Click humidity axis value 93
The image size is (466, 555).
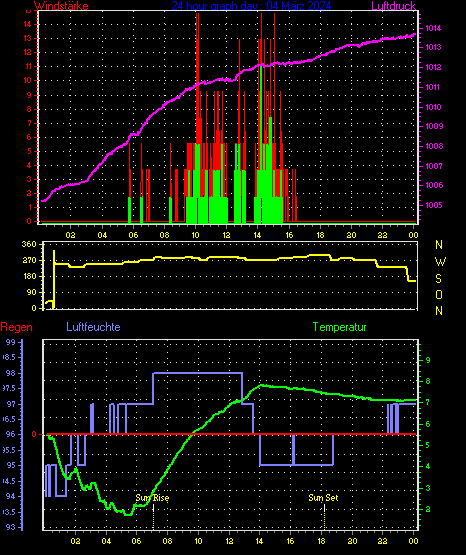11,527
